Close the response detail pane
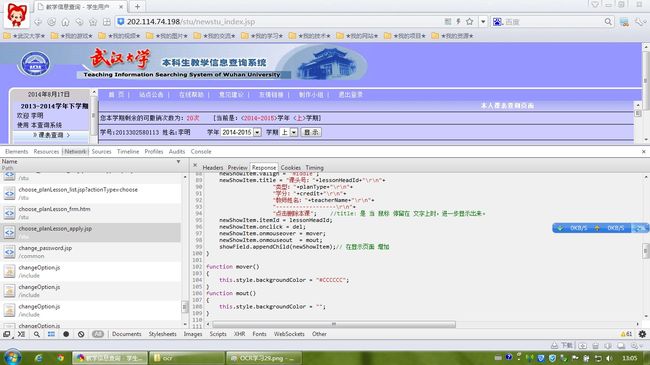 [x=195, y=165]
